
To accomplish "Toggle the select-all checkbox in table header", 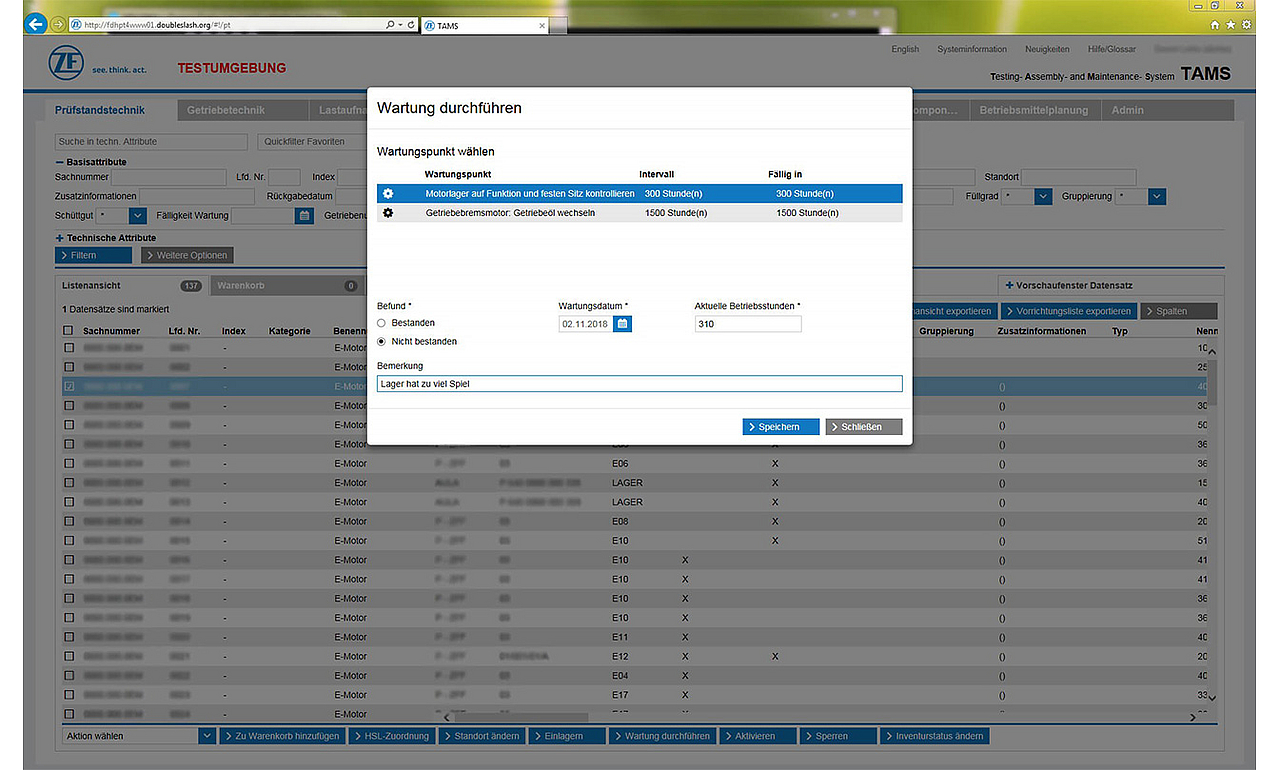I will (68, 331).
